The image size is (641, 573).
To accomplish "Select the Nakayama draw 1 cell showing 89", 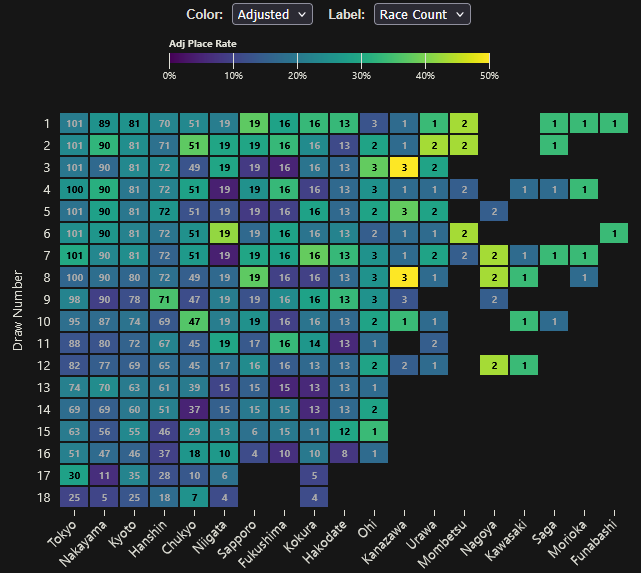I will (104, 123).
